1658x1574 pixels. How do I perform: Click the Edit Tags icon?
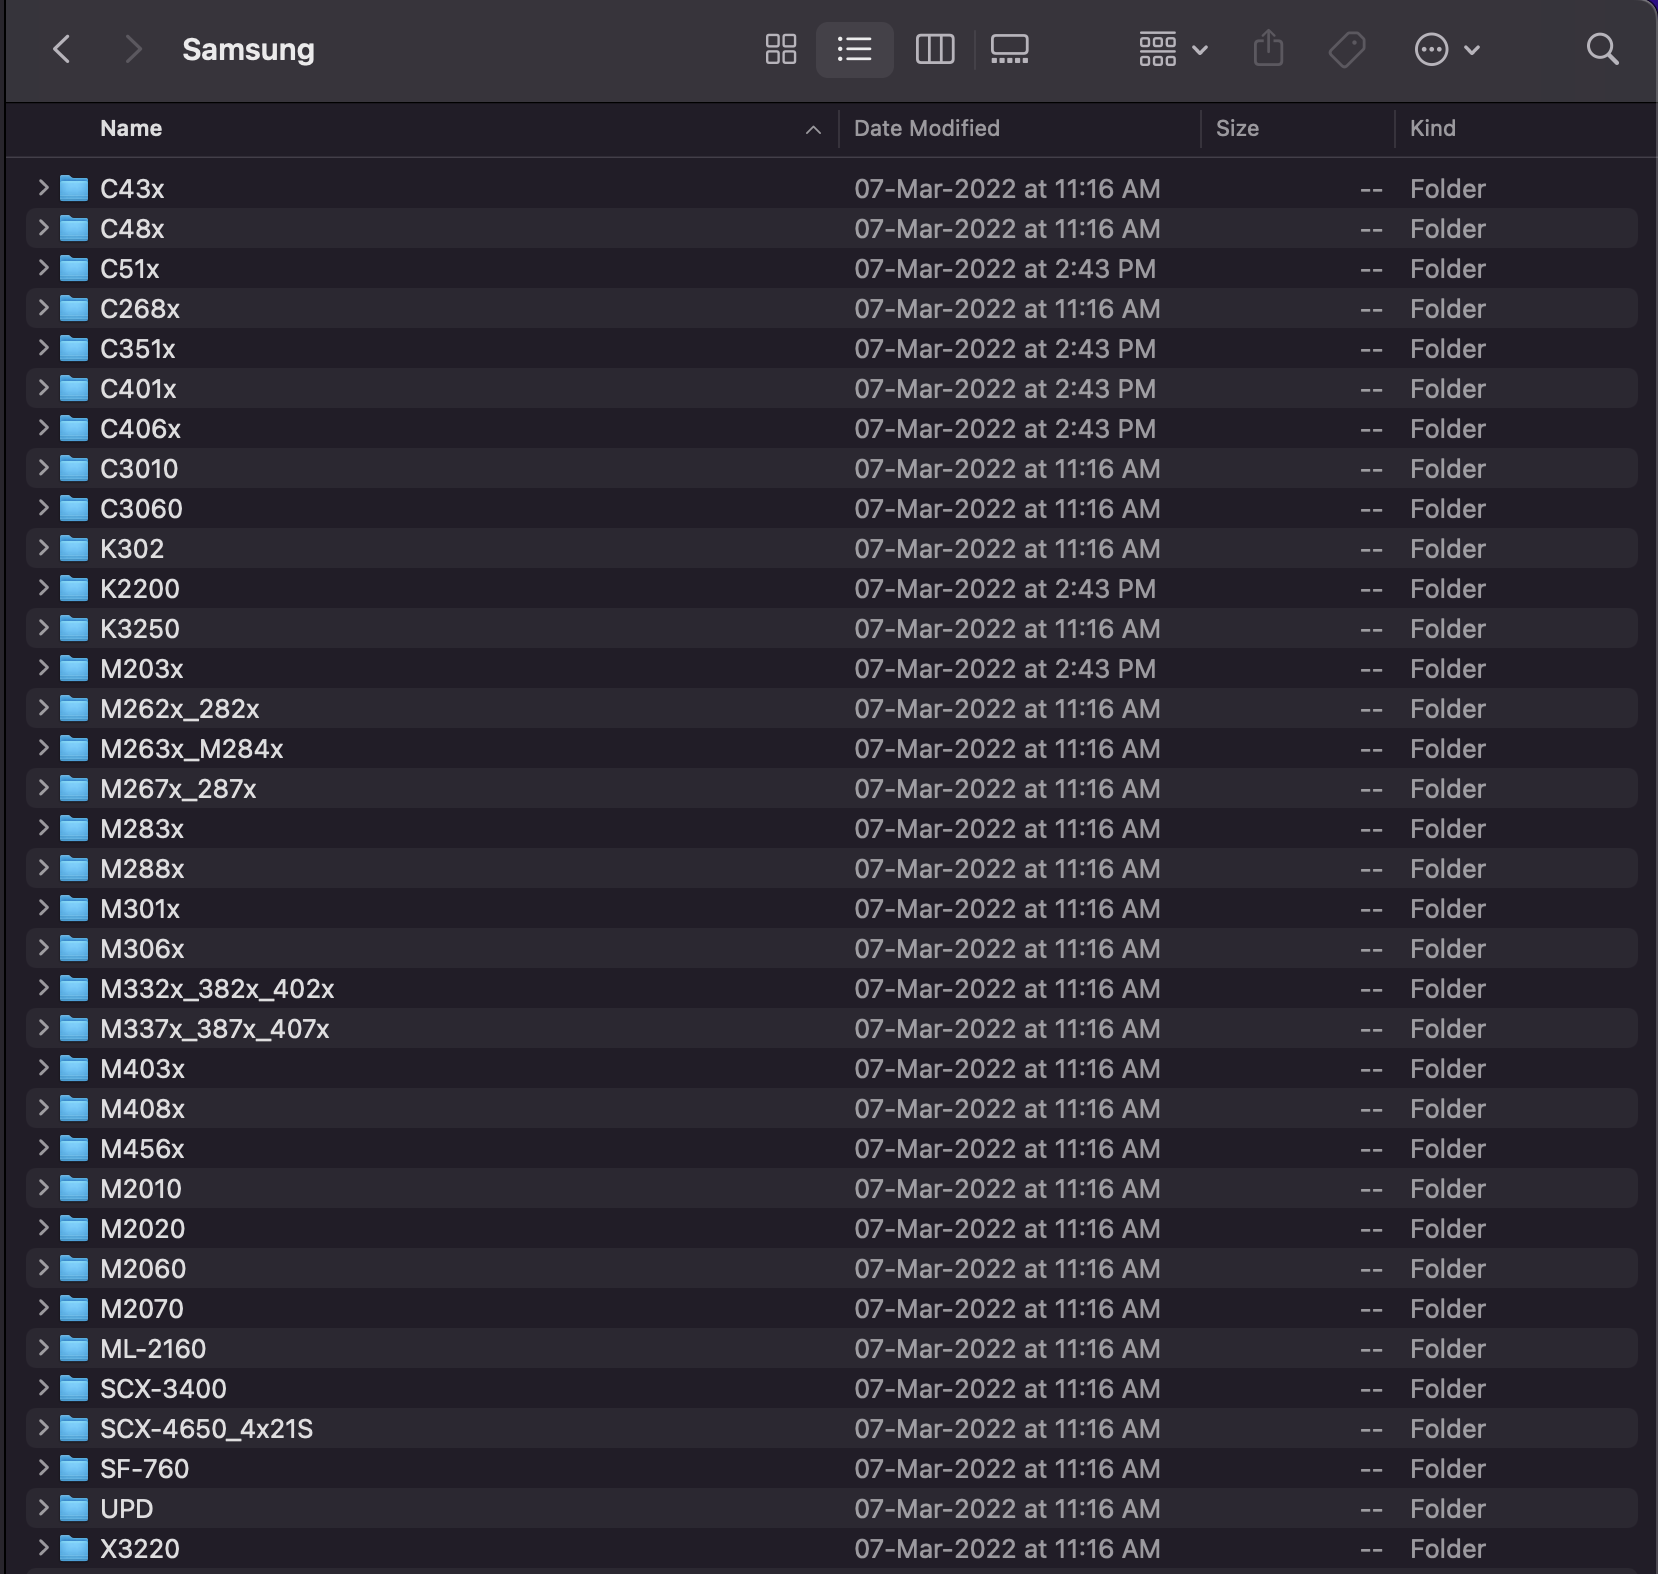(x=1347, y=49)
